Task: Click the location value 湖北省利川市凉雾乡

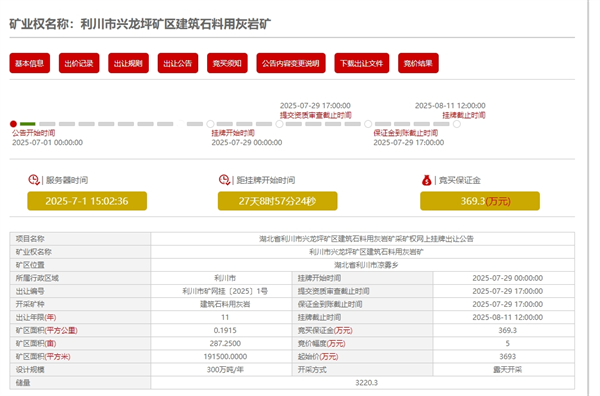Action: click(x=366, y=265)
